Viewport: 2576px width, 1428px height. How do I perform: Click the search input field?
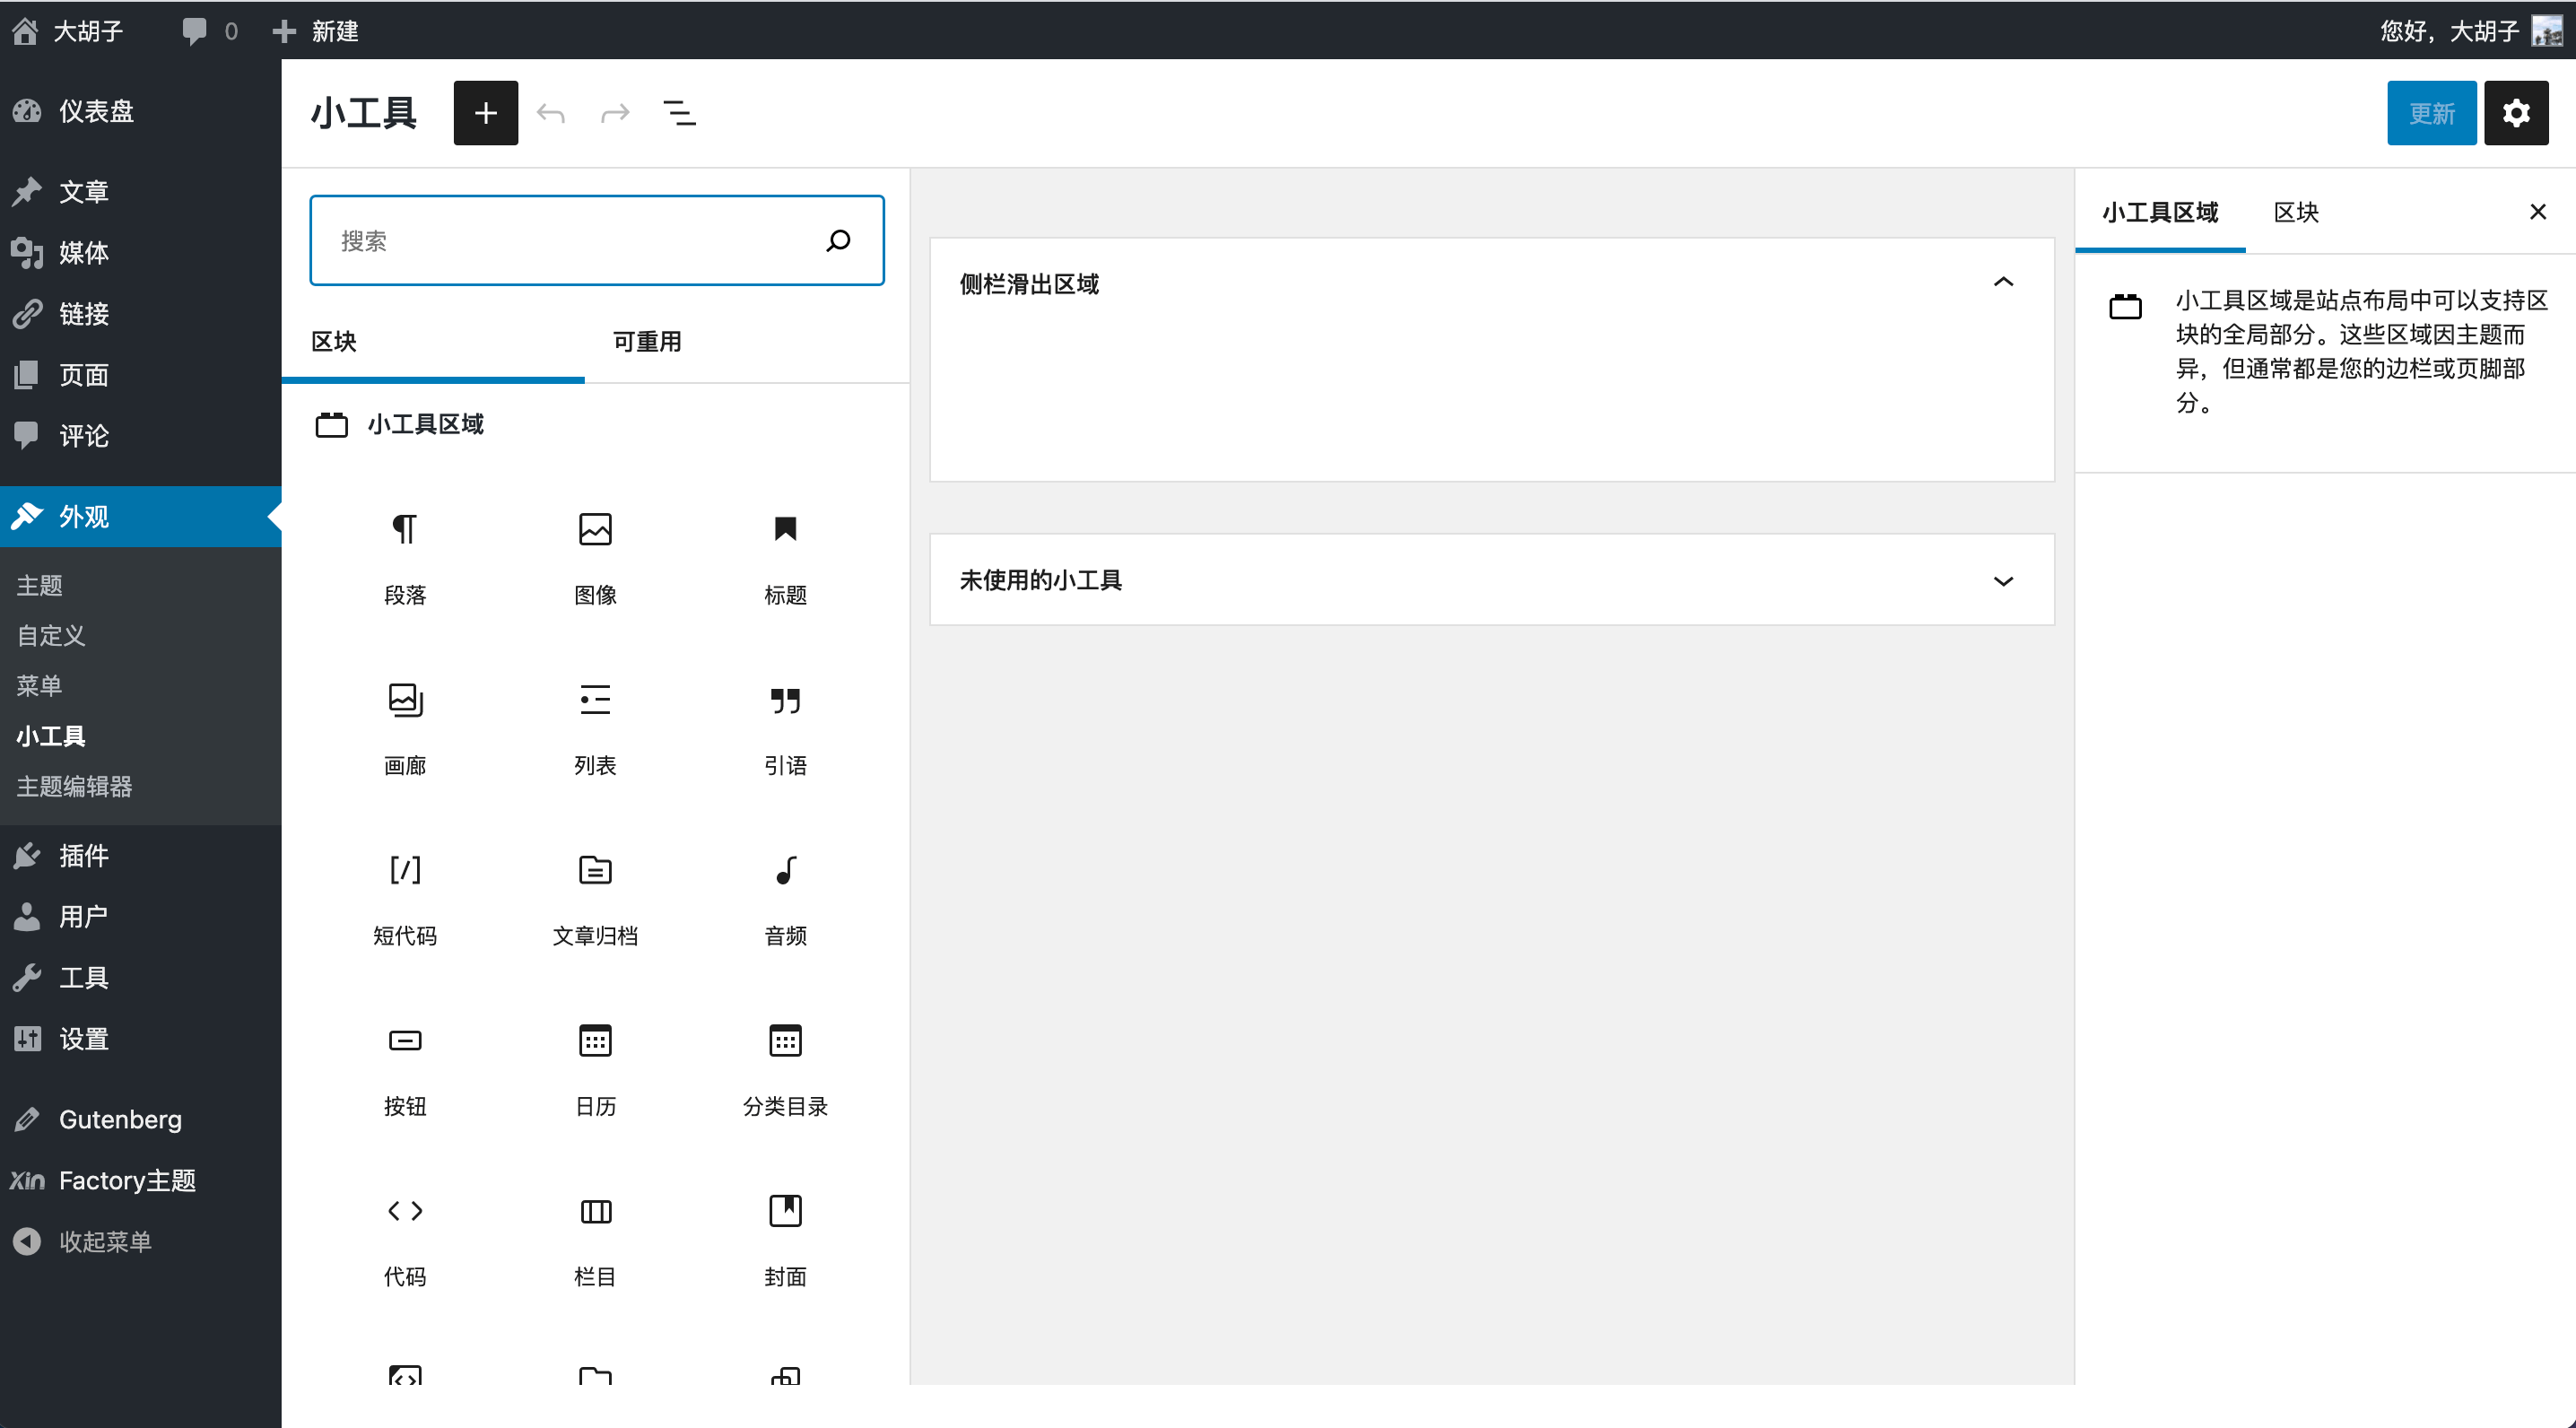click(596, 243)
